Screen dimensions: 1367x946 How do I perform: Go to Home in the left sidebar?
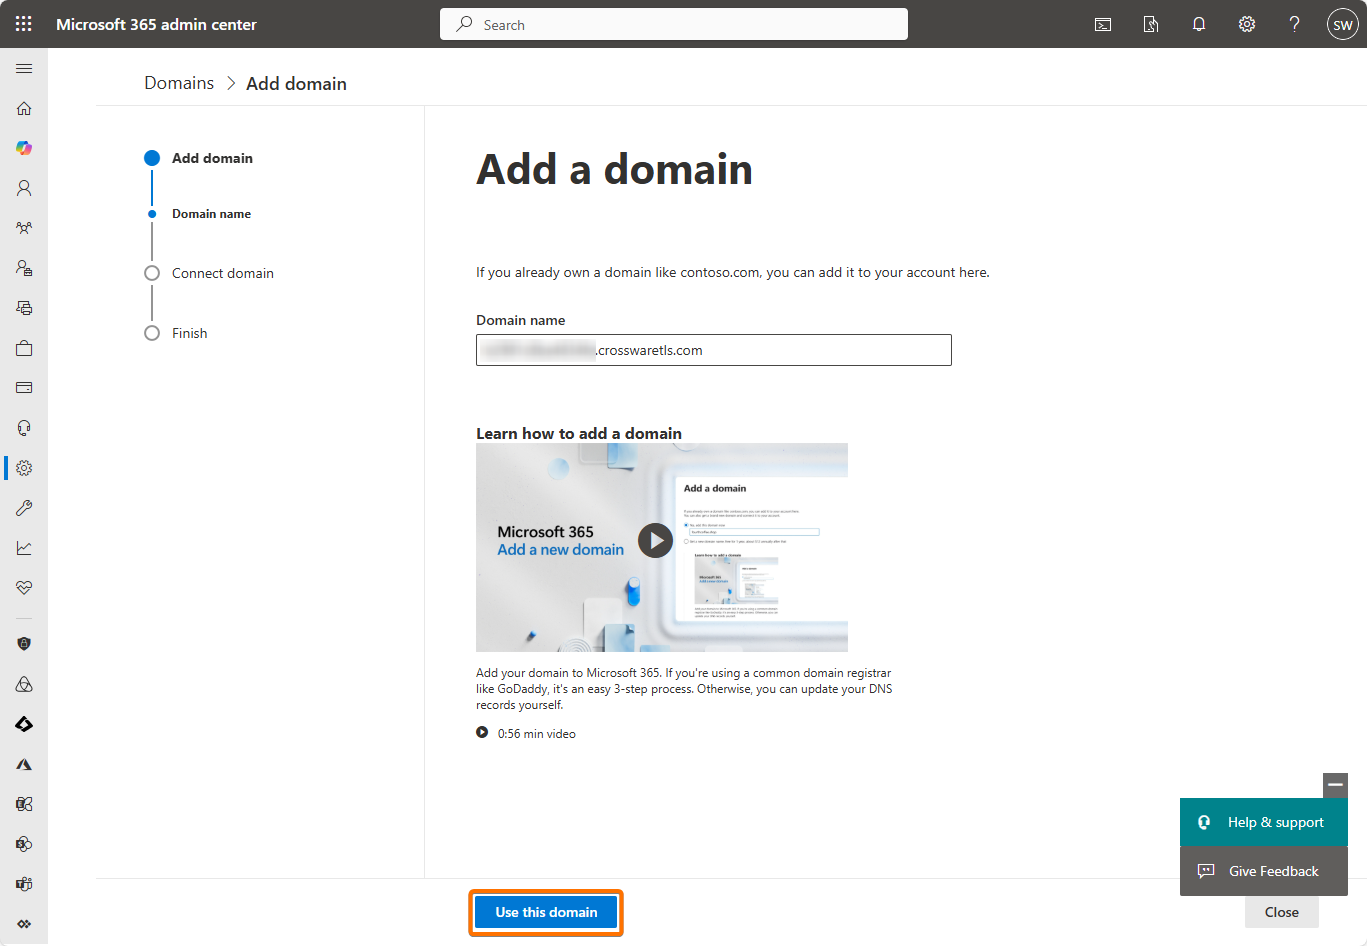pos(24,108)
